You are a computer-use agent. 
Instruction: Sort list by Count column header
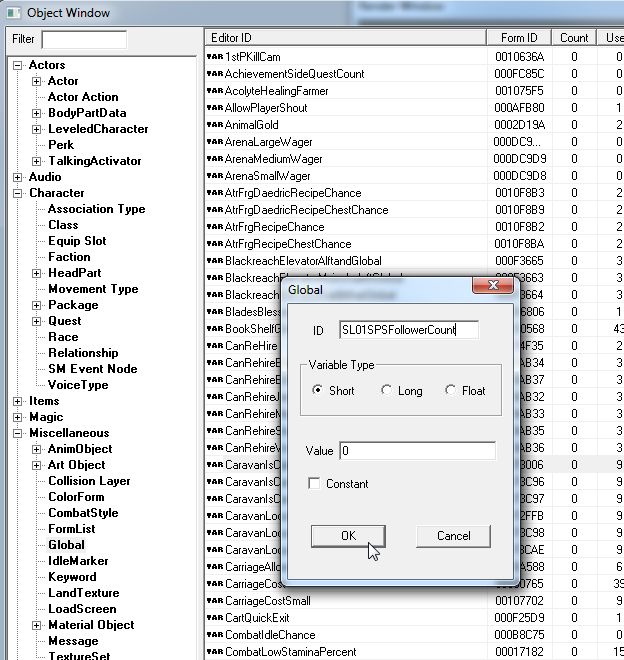coord(574,38)
